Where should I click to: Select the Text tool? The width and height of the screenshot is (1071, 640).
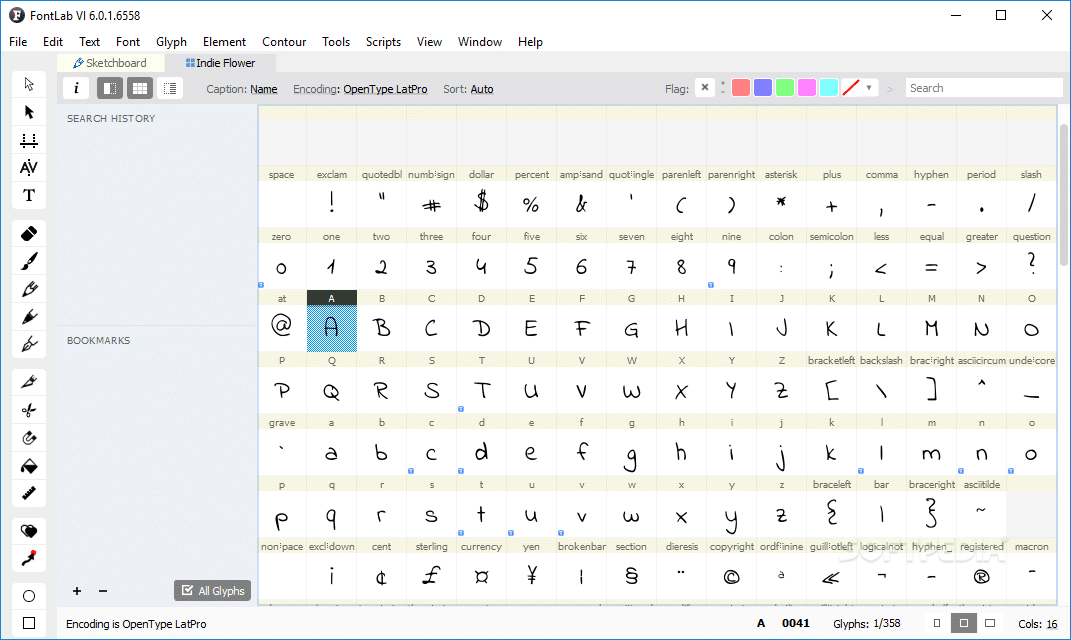point(29,195)
